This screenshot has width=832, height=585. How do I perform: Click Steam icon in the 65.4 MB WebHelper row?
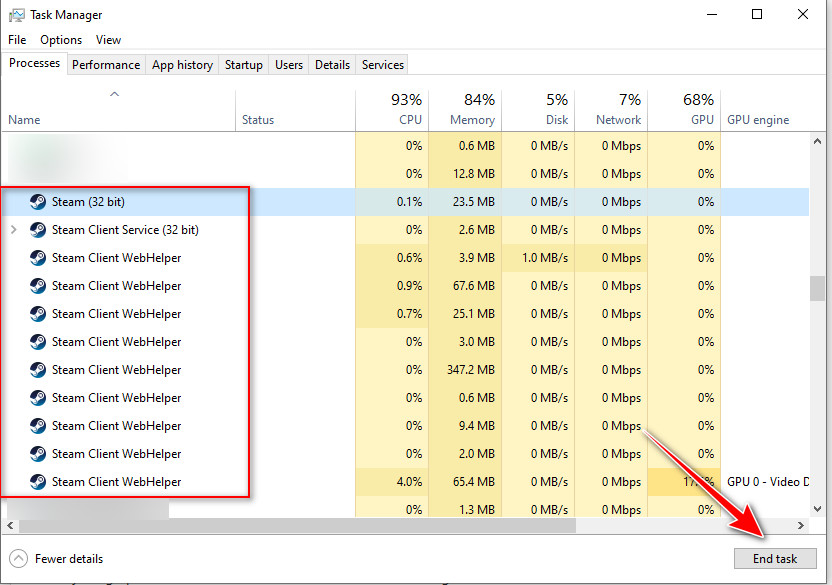point(38,482)
